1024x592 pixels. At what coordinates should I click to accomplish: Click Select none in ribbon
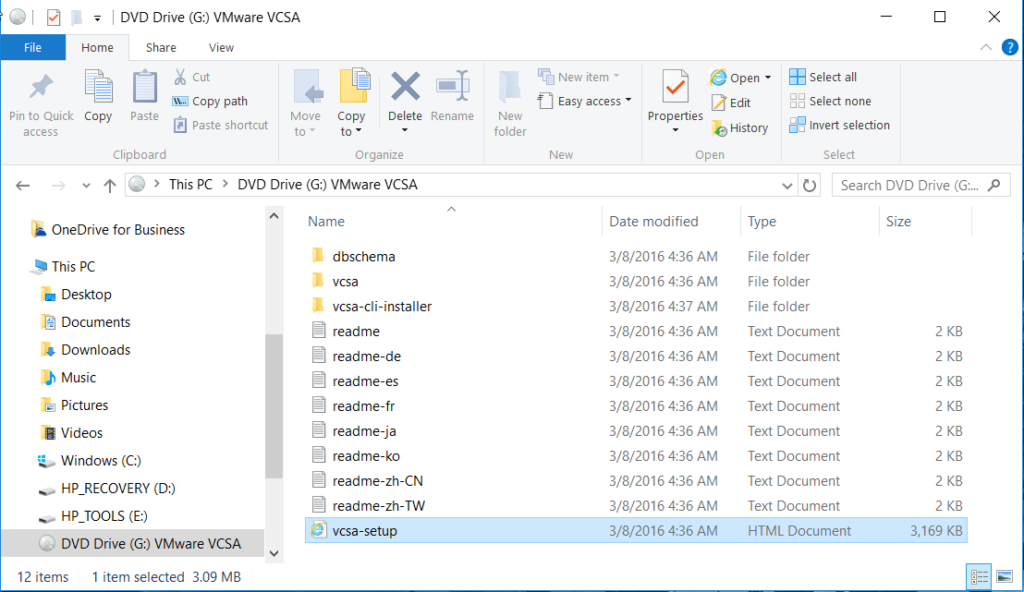click(x=830, y=101)
